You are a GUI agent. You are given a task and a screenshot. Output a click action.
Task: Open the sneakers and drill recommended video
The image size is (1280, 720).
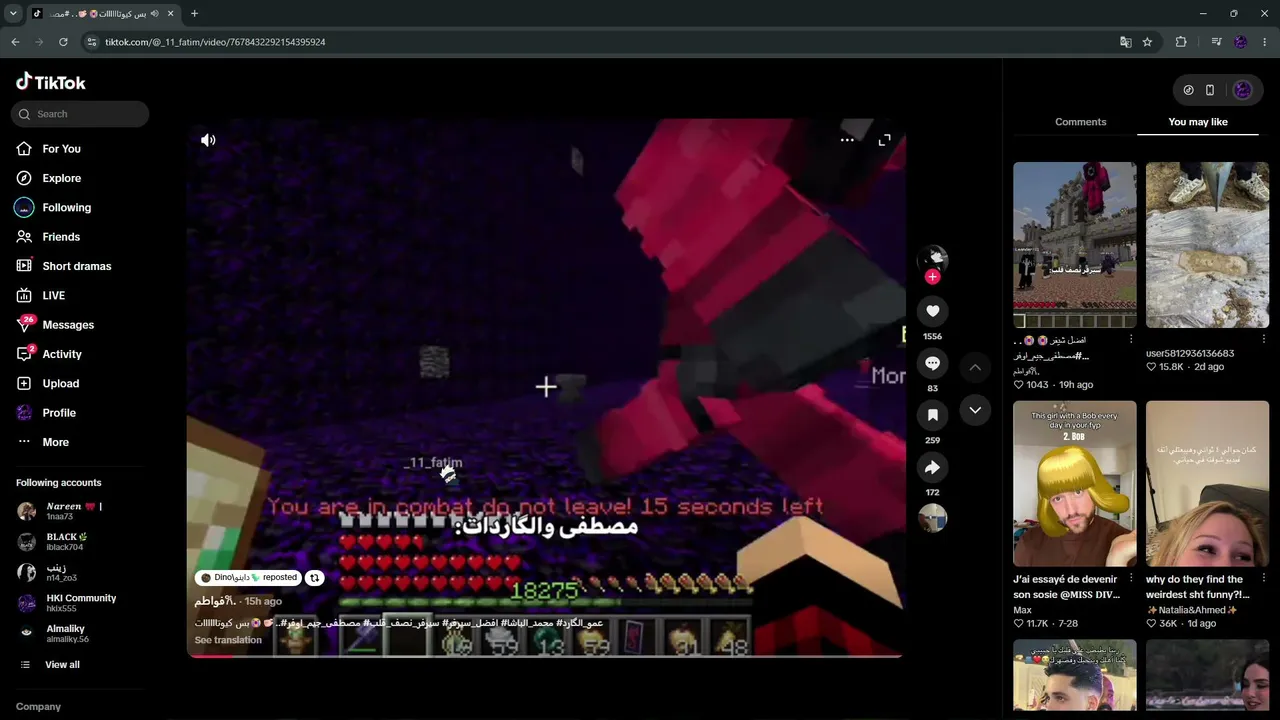[x=1207, y=245]
